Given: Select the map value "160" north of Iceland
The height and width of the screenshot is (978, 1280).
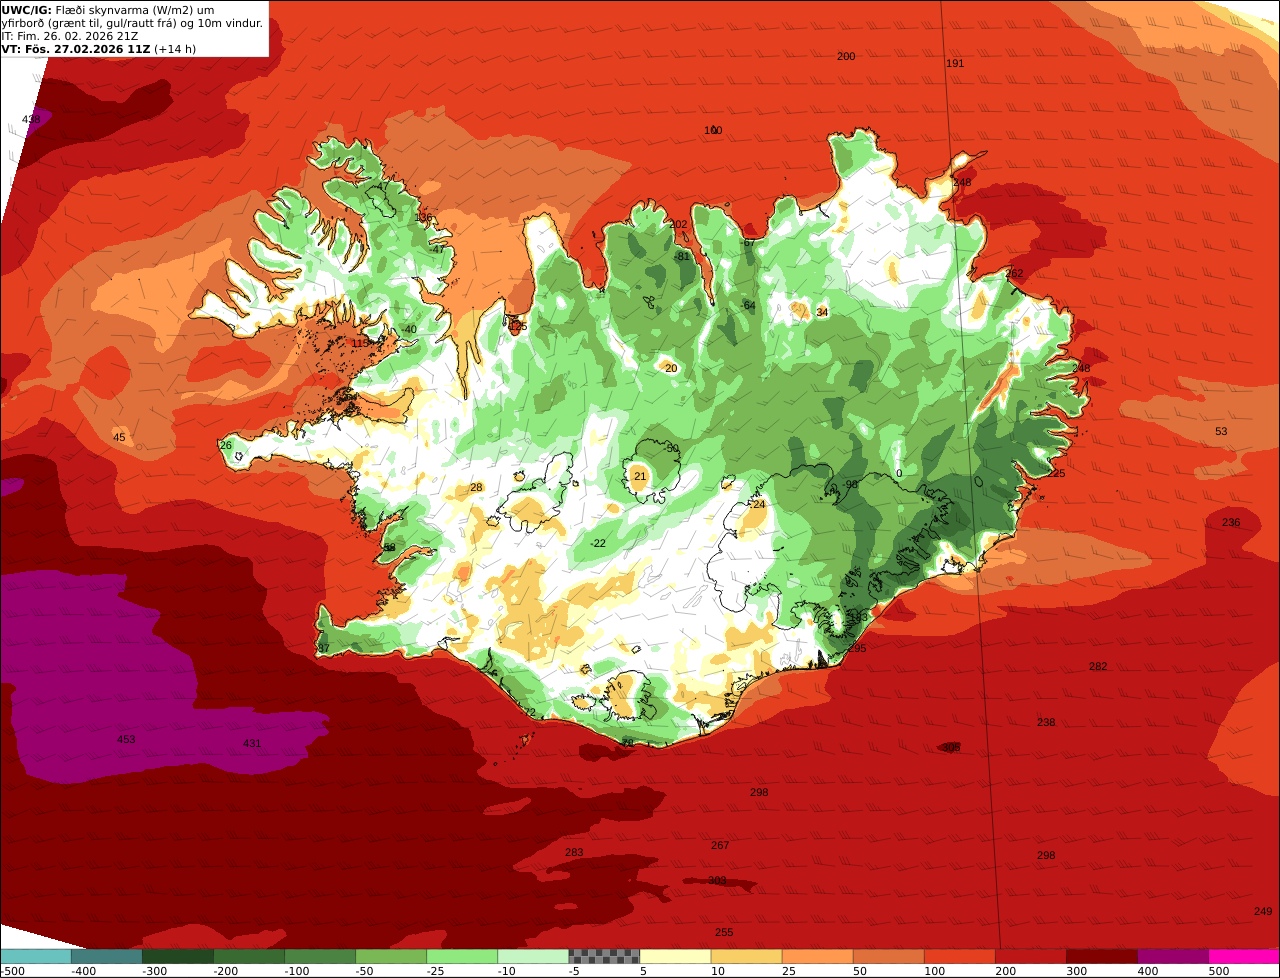Looking at the screenshot, I should 713,131.
